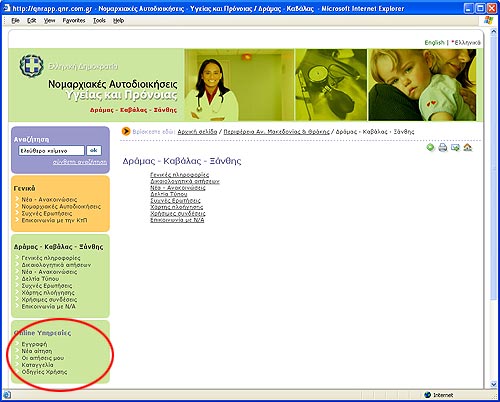Open Χάρτης πλοήγησης in sidebar

(48, 292)
